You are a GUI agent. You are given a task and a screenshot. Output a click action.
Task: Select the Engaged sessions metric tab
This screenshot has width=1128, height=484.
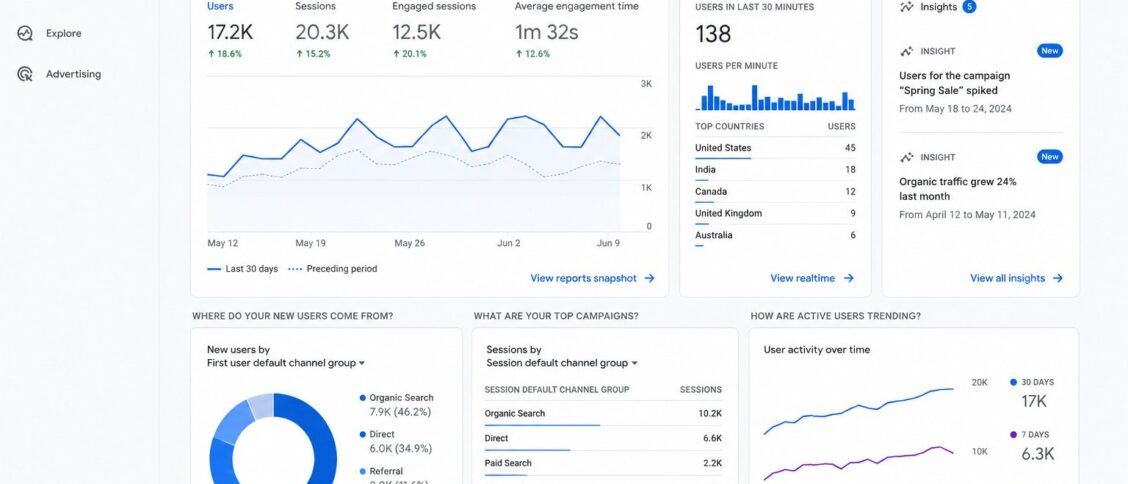click(x=434, y=6)
